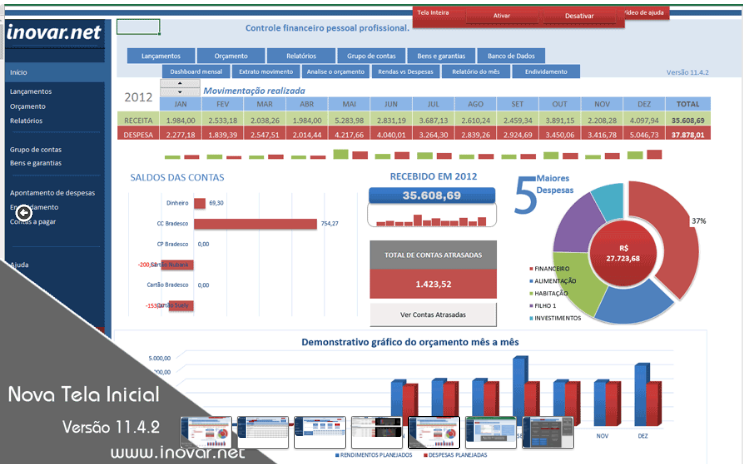This screenshot has width=743, height=464.
Task: Click the inovar.net logo
Action: [x=54, y=32]
